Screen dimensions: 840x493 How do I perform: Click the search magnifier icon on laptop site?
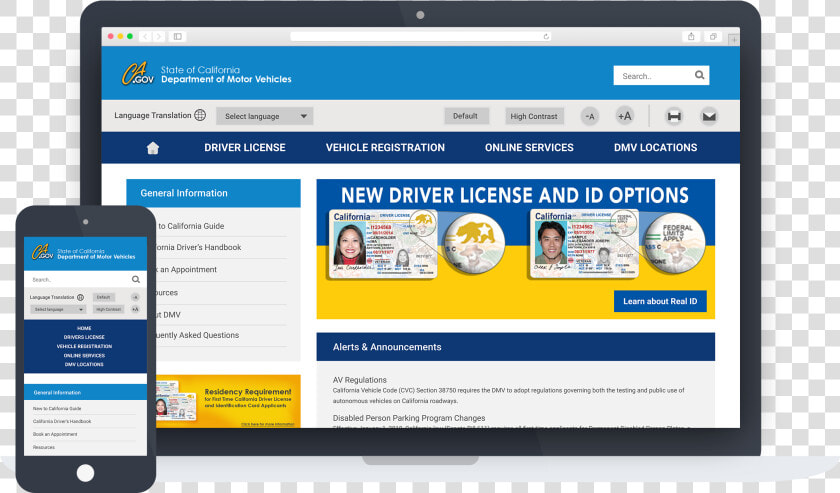[699, 76]
